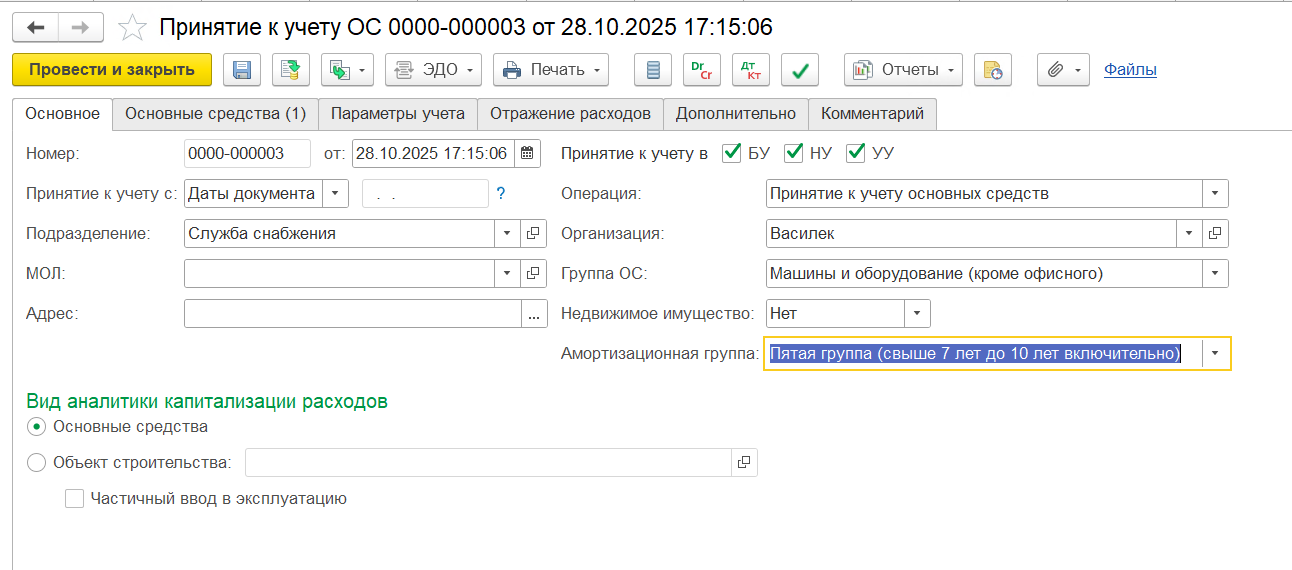The height and width of the screenshot is (570, 1292).
Task: Switch to the Основное tab
Action: [x=62, y=114]
